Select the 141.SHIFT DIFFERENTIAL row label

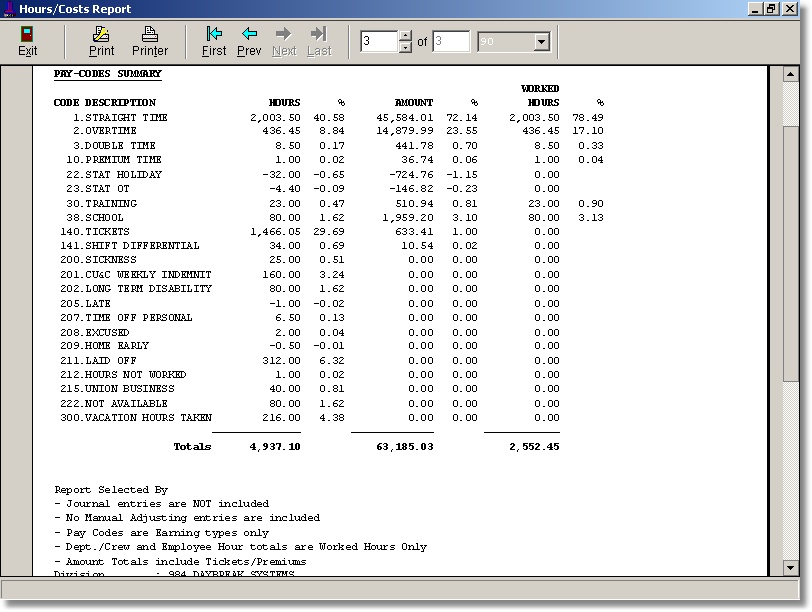coord(130,245)
